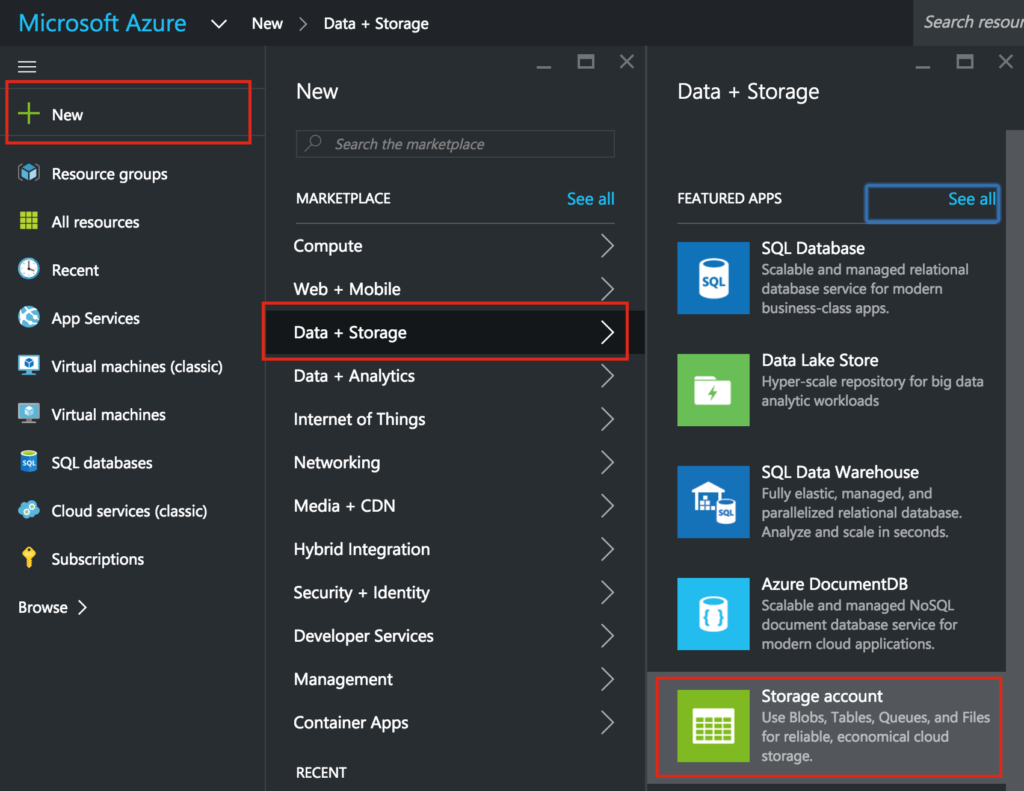Screen dimensions: 1024x791
Task: Click the App Services globe icon
Action: click(29, 317)
